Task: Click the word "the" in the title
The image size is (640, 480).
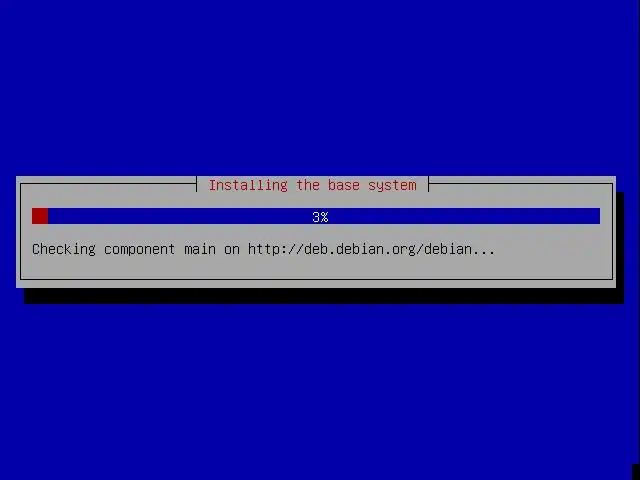Action: tap(308, 185)
